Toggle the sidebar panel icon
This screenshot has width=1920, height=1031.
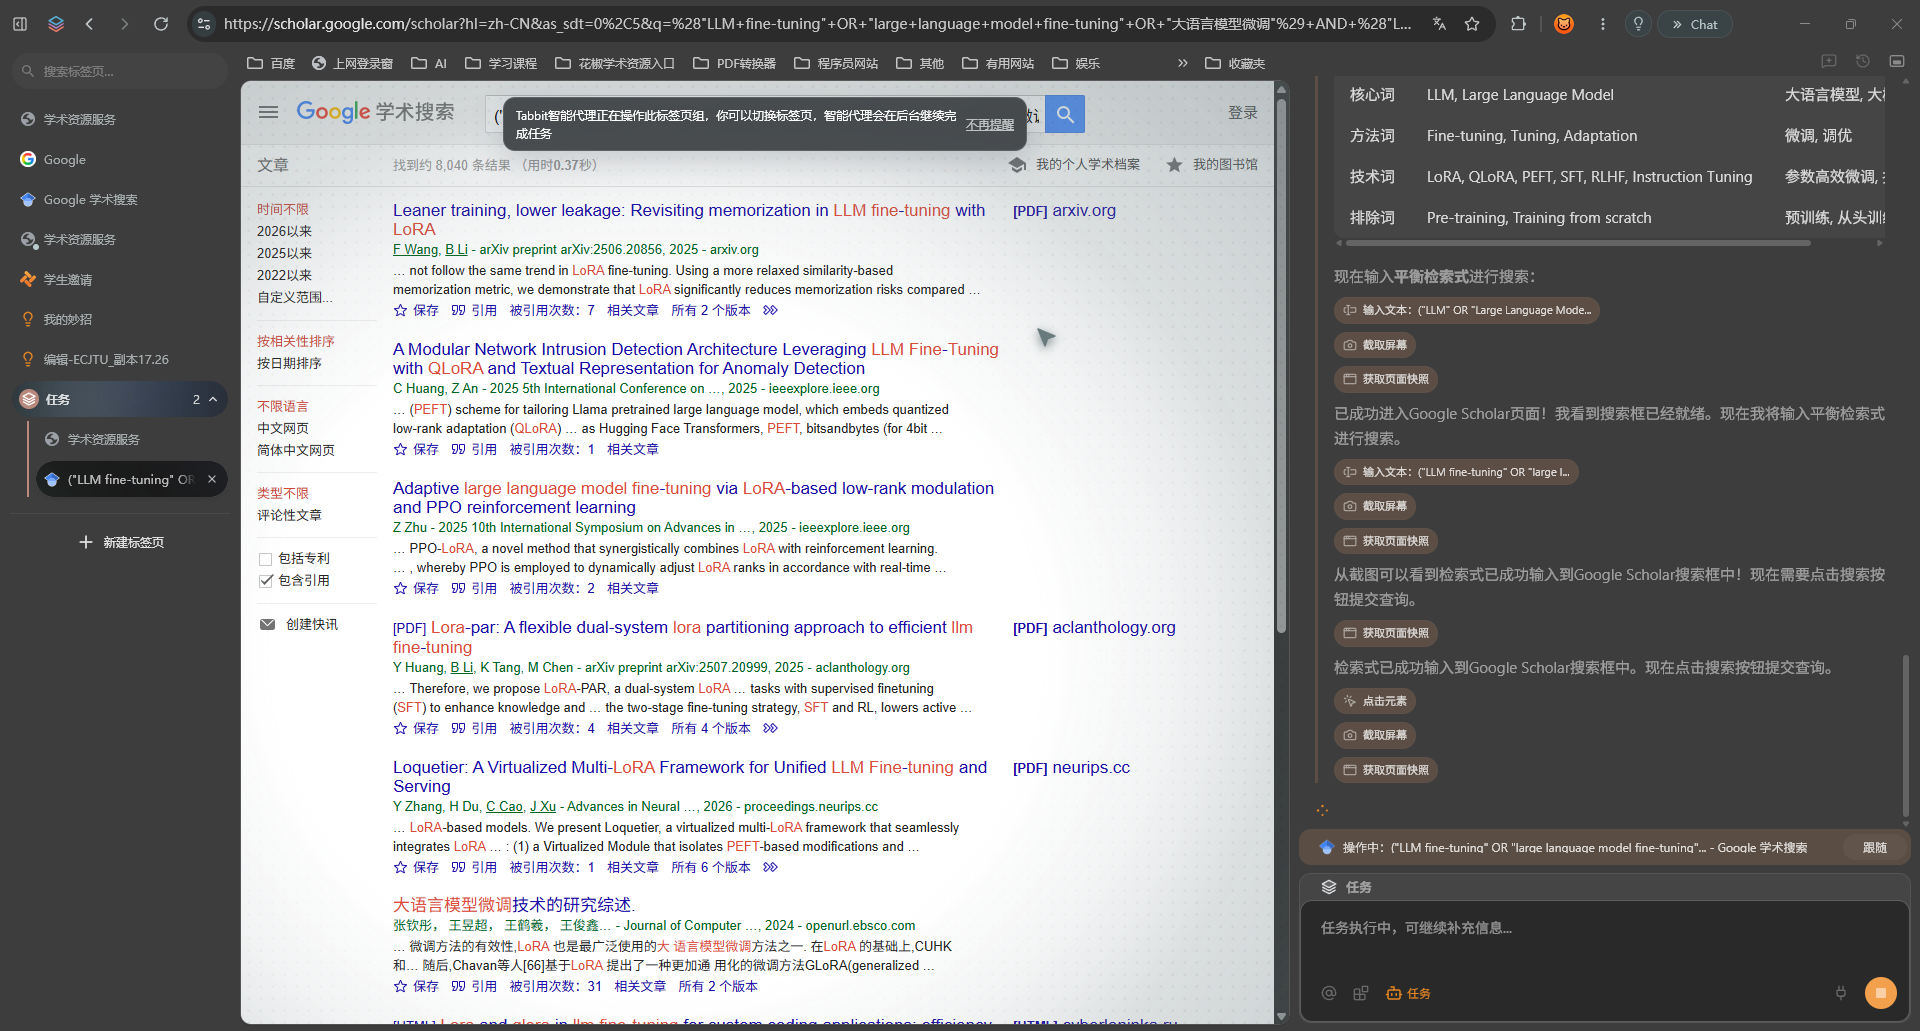[x=20, y=23]
